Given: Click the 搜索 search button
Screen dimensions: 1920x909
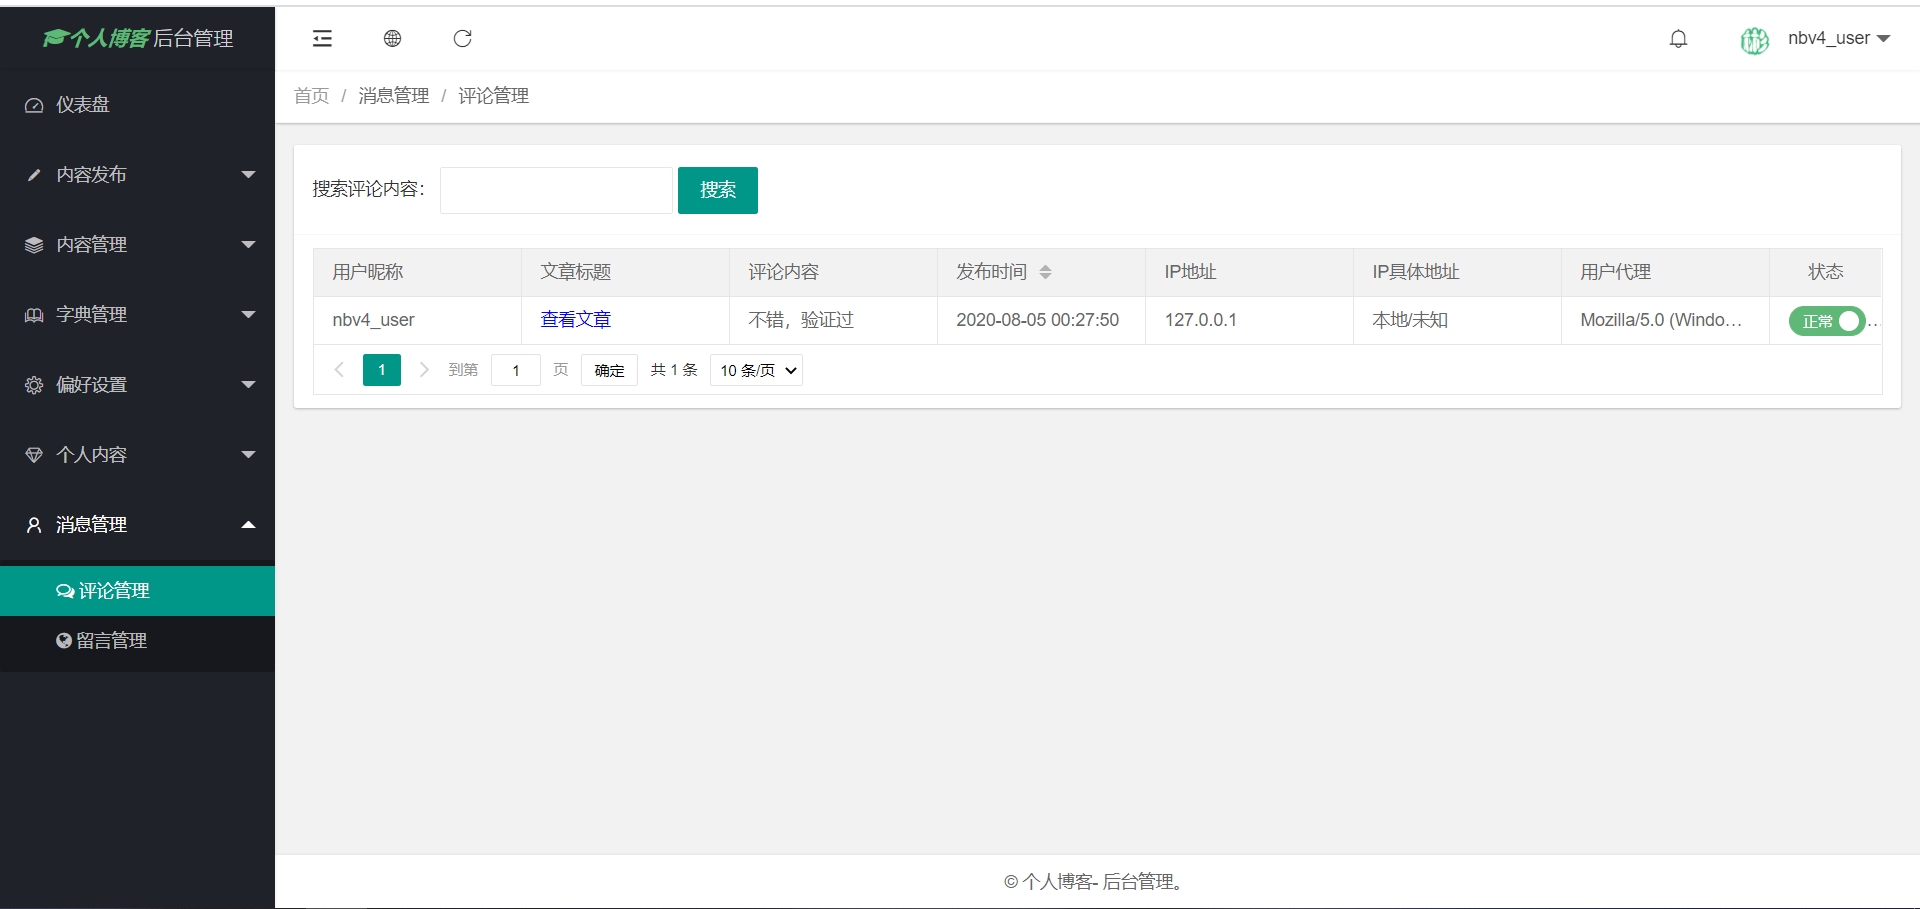Looking at the screenshot, I should (717, 190).
